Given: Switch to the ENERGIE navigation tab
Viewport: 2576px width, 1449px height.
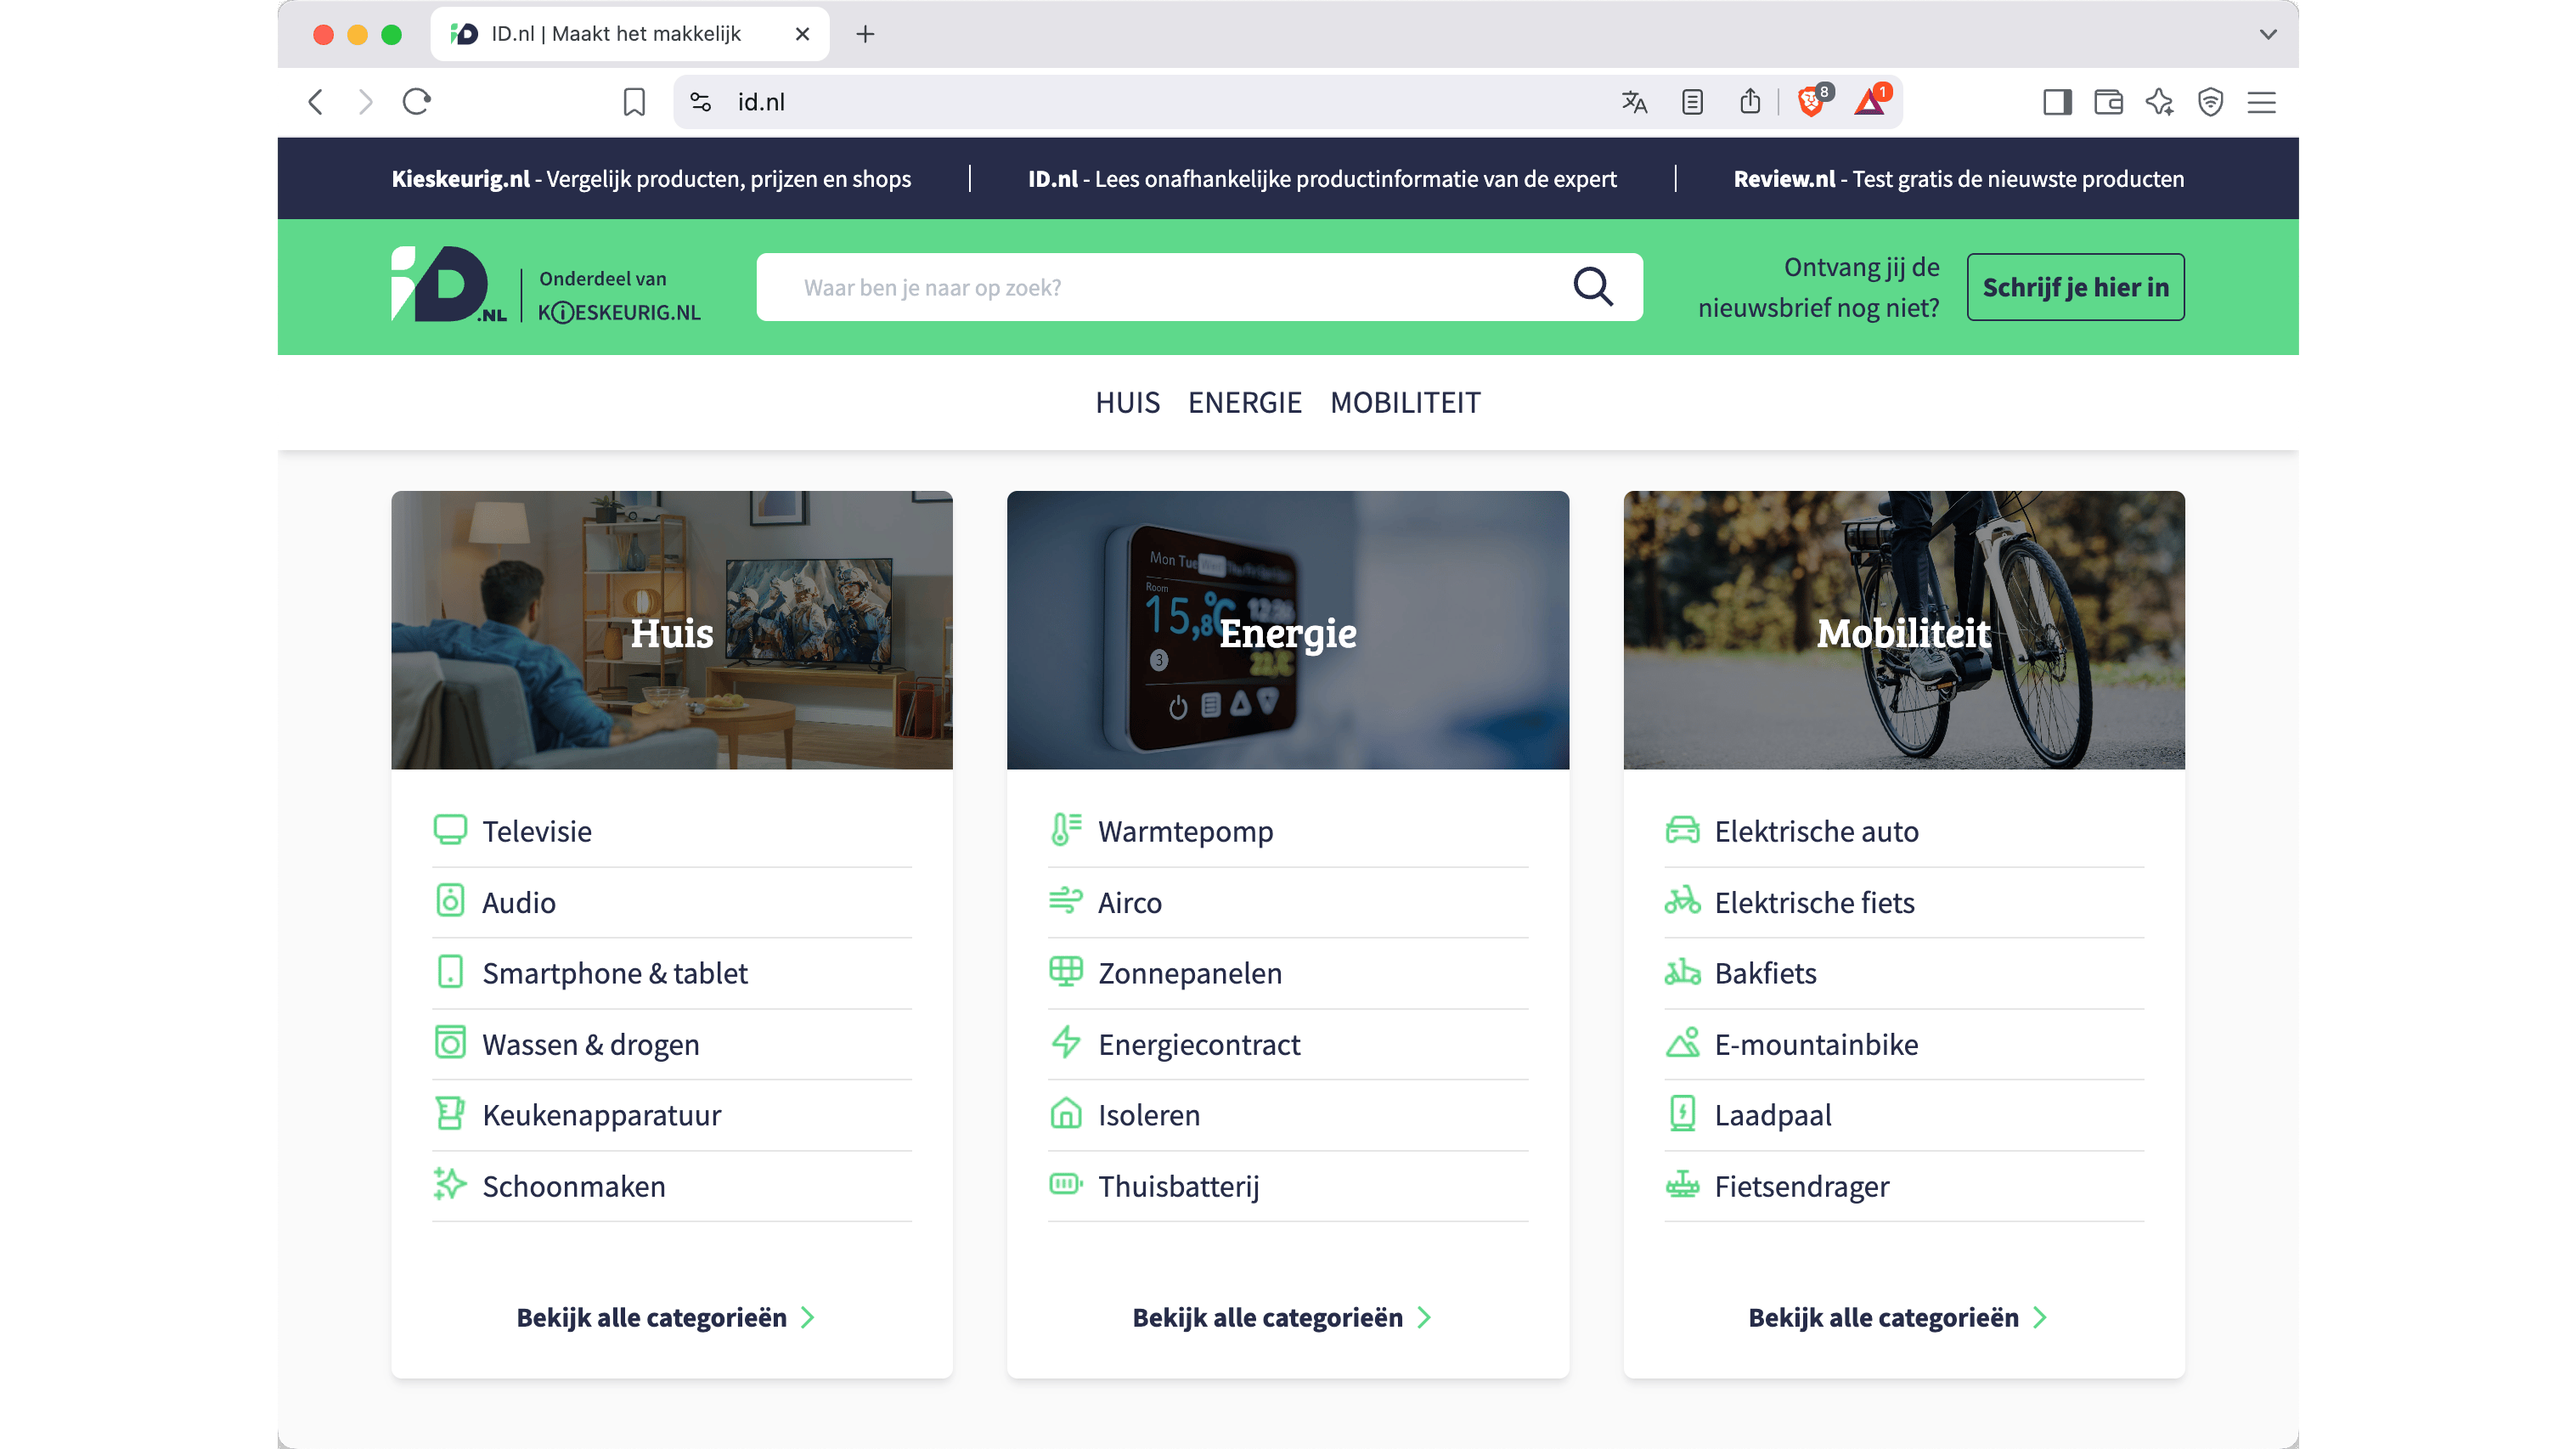Looking at the screenshot, I should [x=1245, y=402].
